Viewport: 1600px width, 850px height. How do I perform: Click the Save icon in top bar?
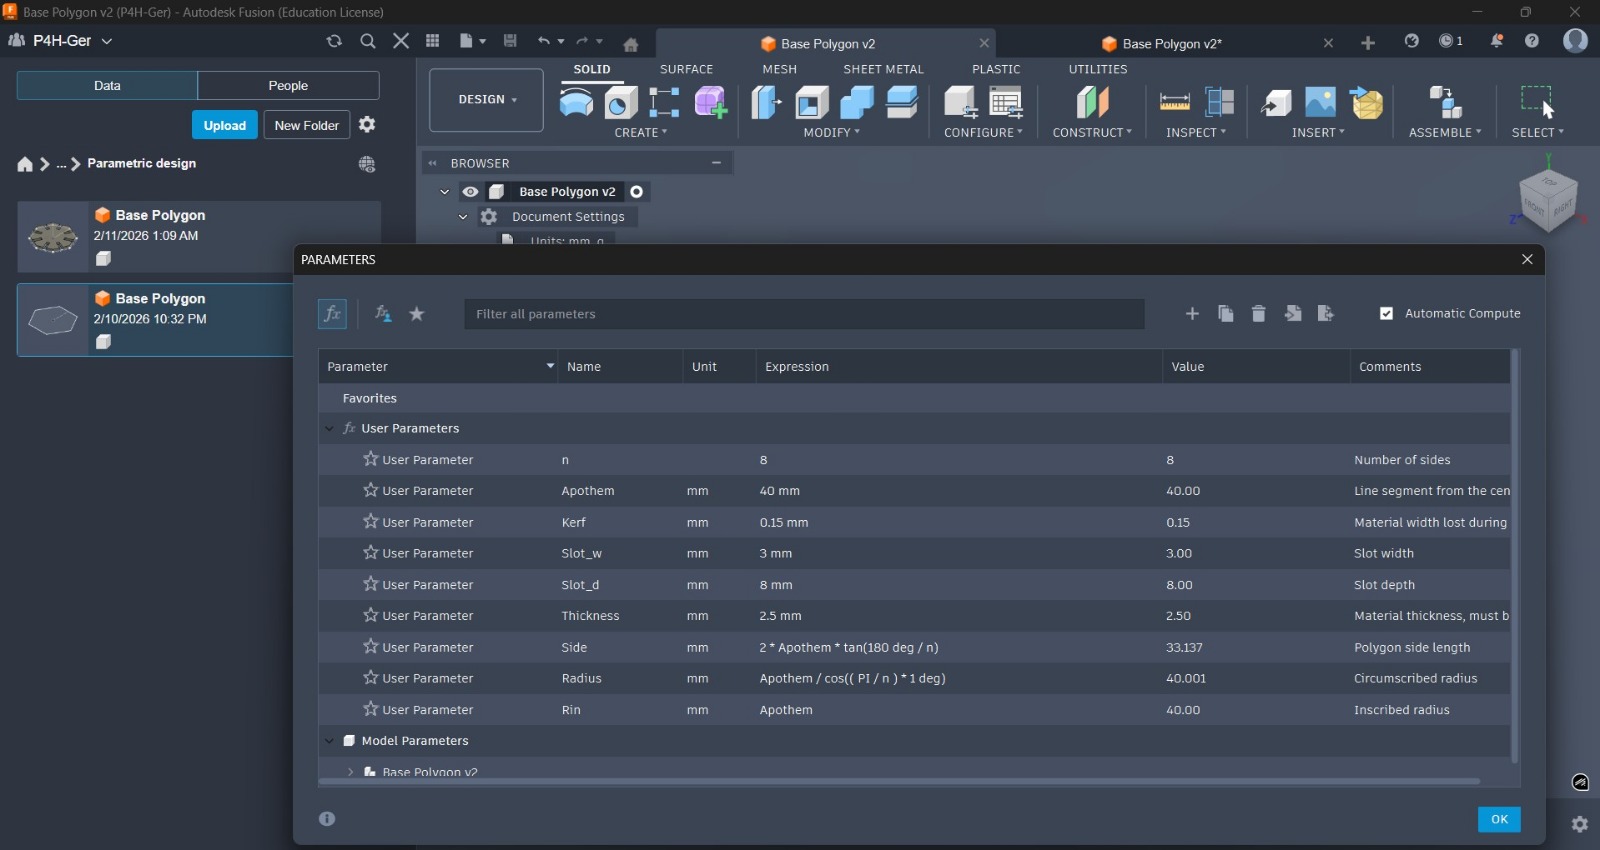pos(510,41)
